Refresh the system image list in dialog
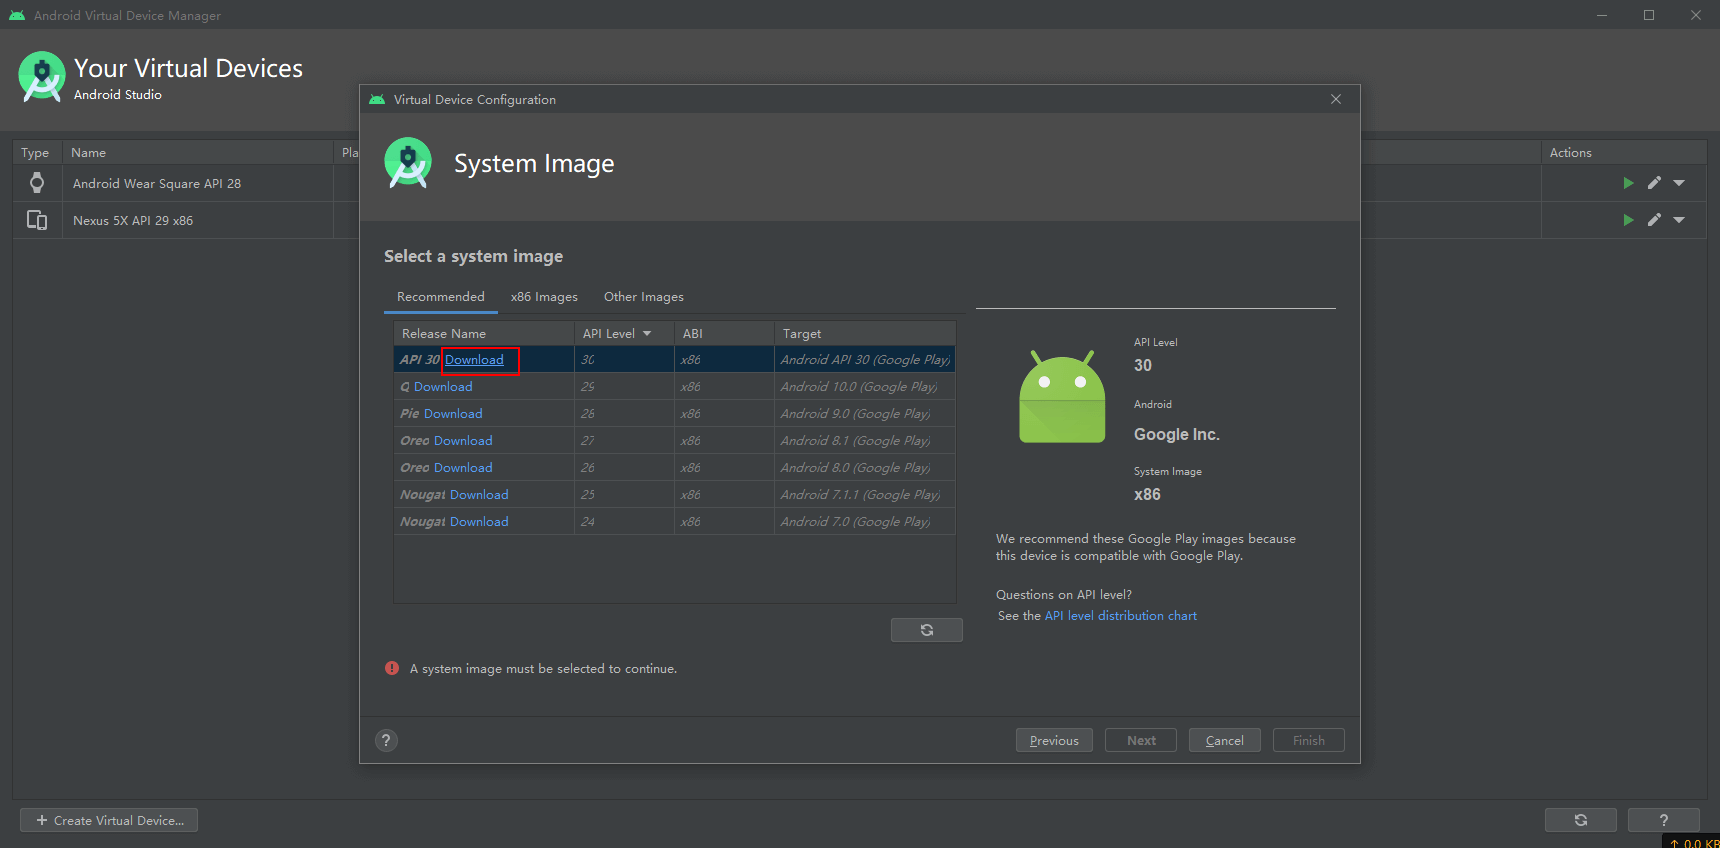 (x=927, y=630)
